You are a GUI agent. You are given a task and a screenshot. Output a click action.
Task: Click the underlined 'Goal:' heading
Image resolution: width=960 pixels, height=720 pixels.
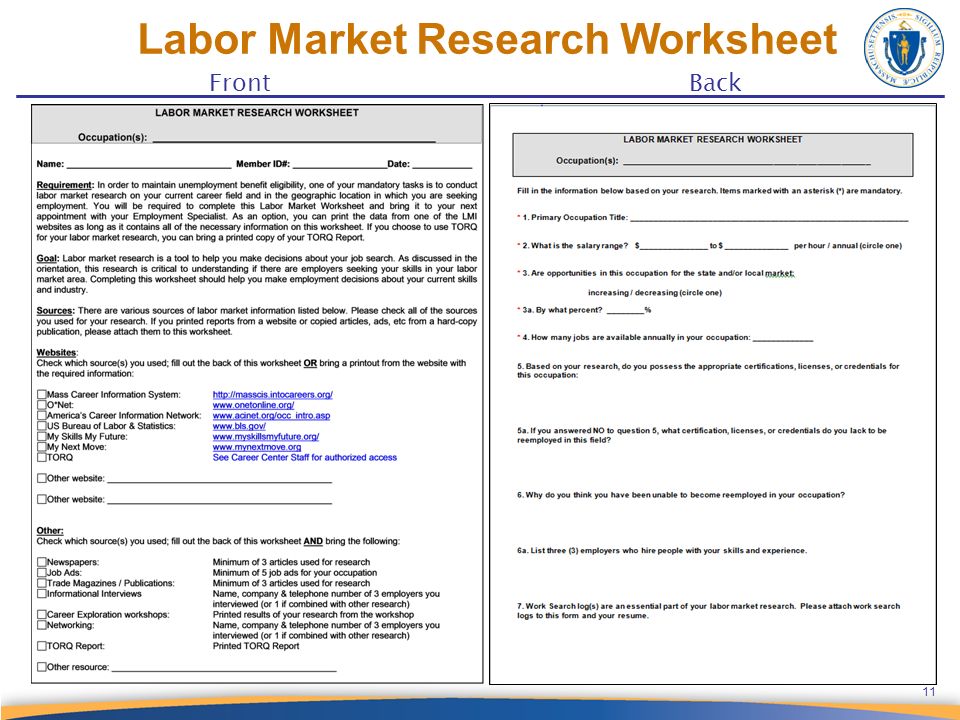point(48,258)
